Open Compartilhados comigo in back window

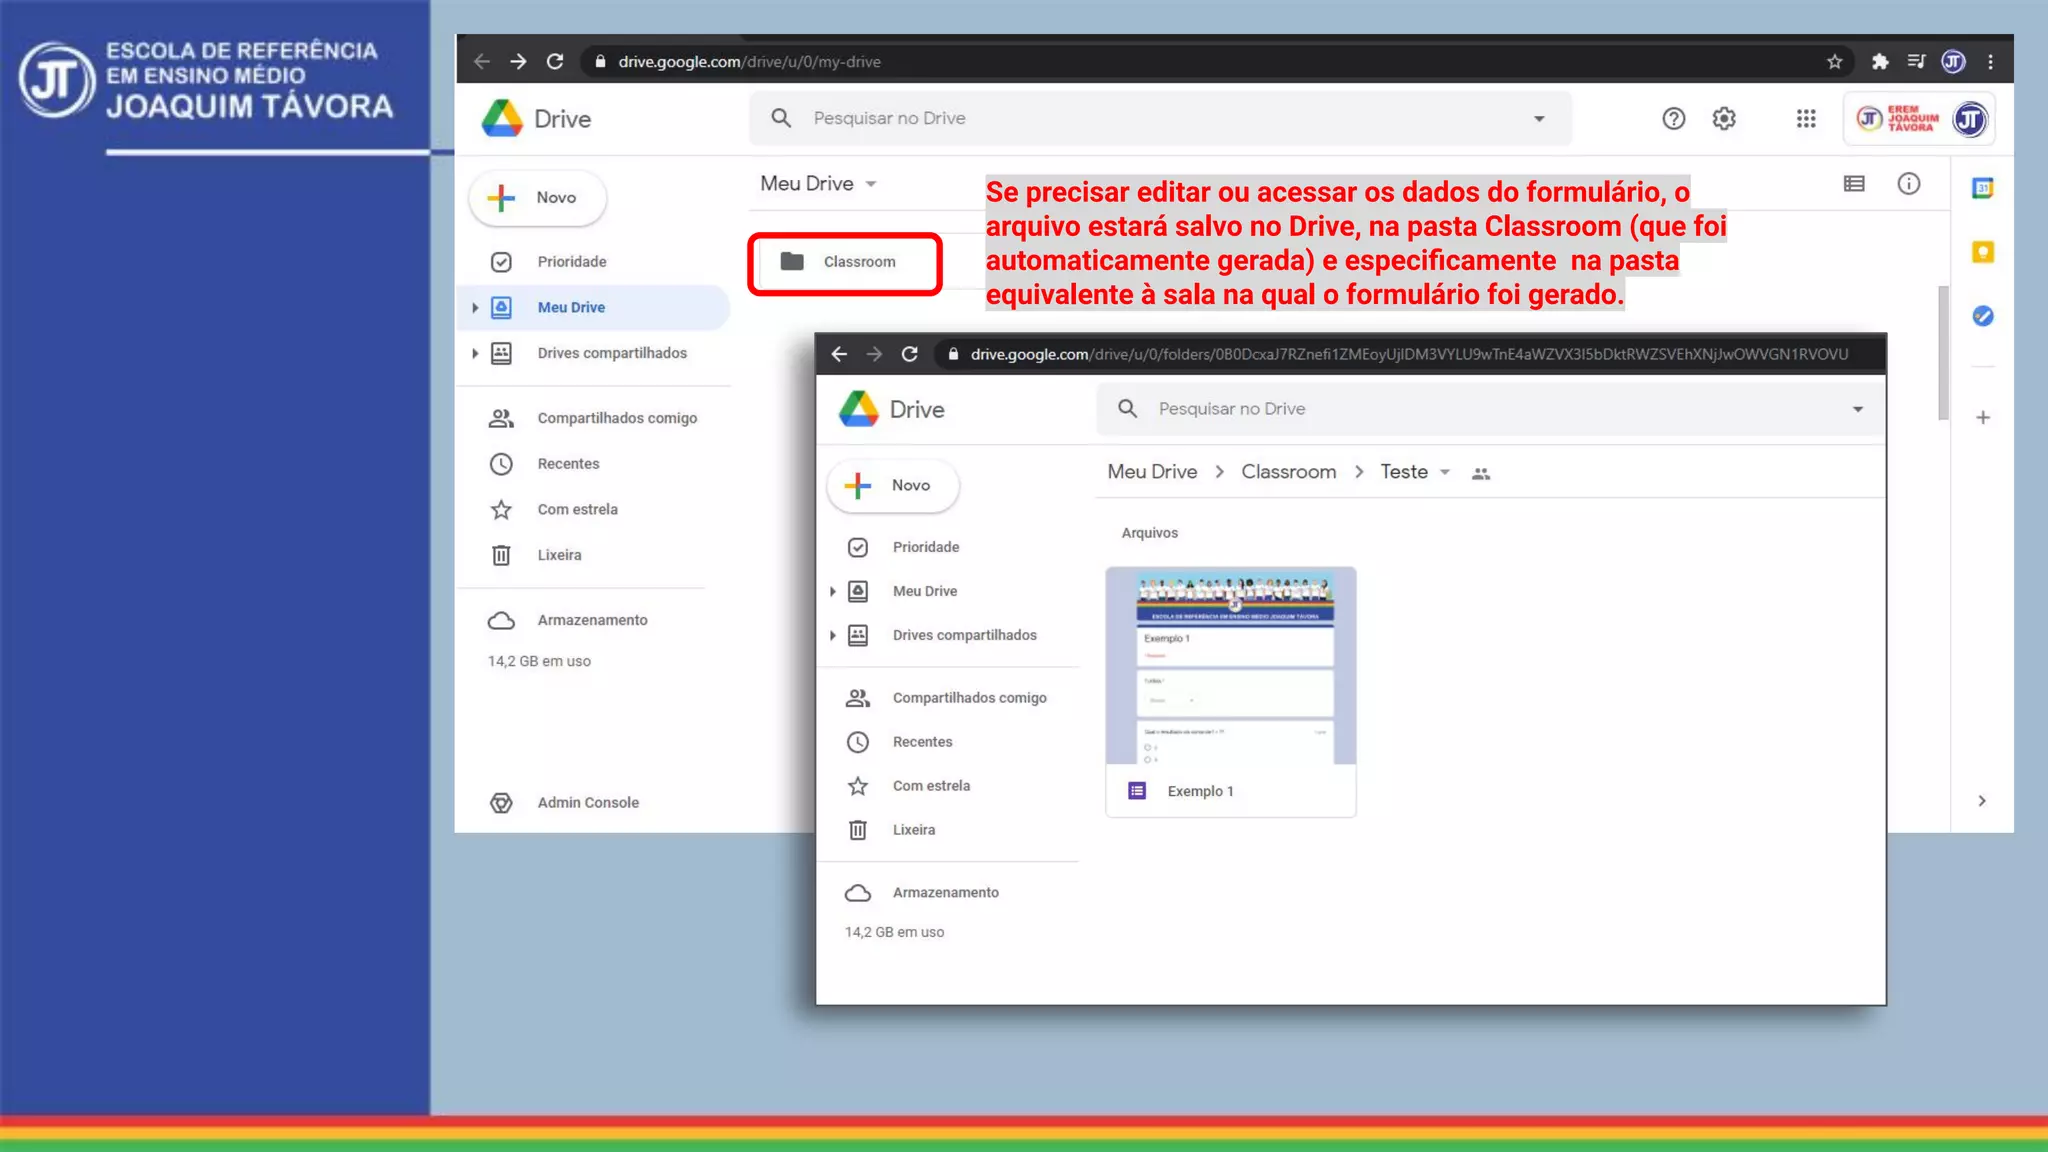(x=595, y=418)
